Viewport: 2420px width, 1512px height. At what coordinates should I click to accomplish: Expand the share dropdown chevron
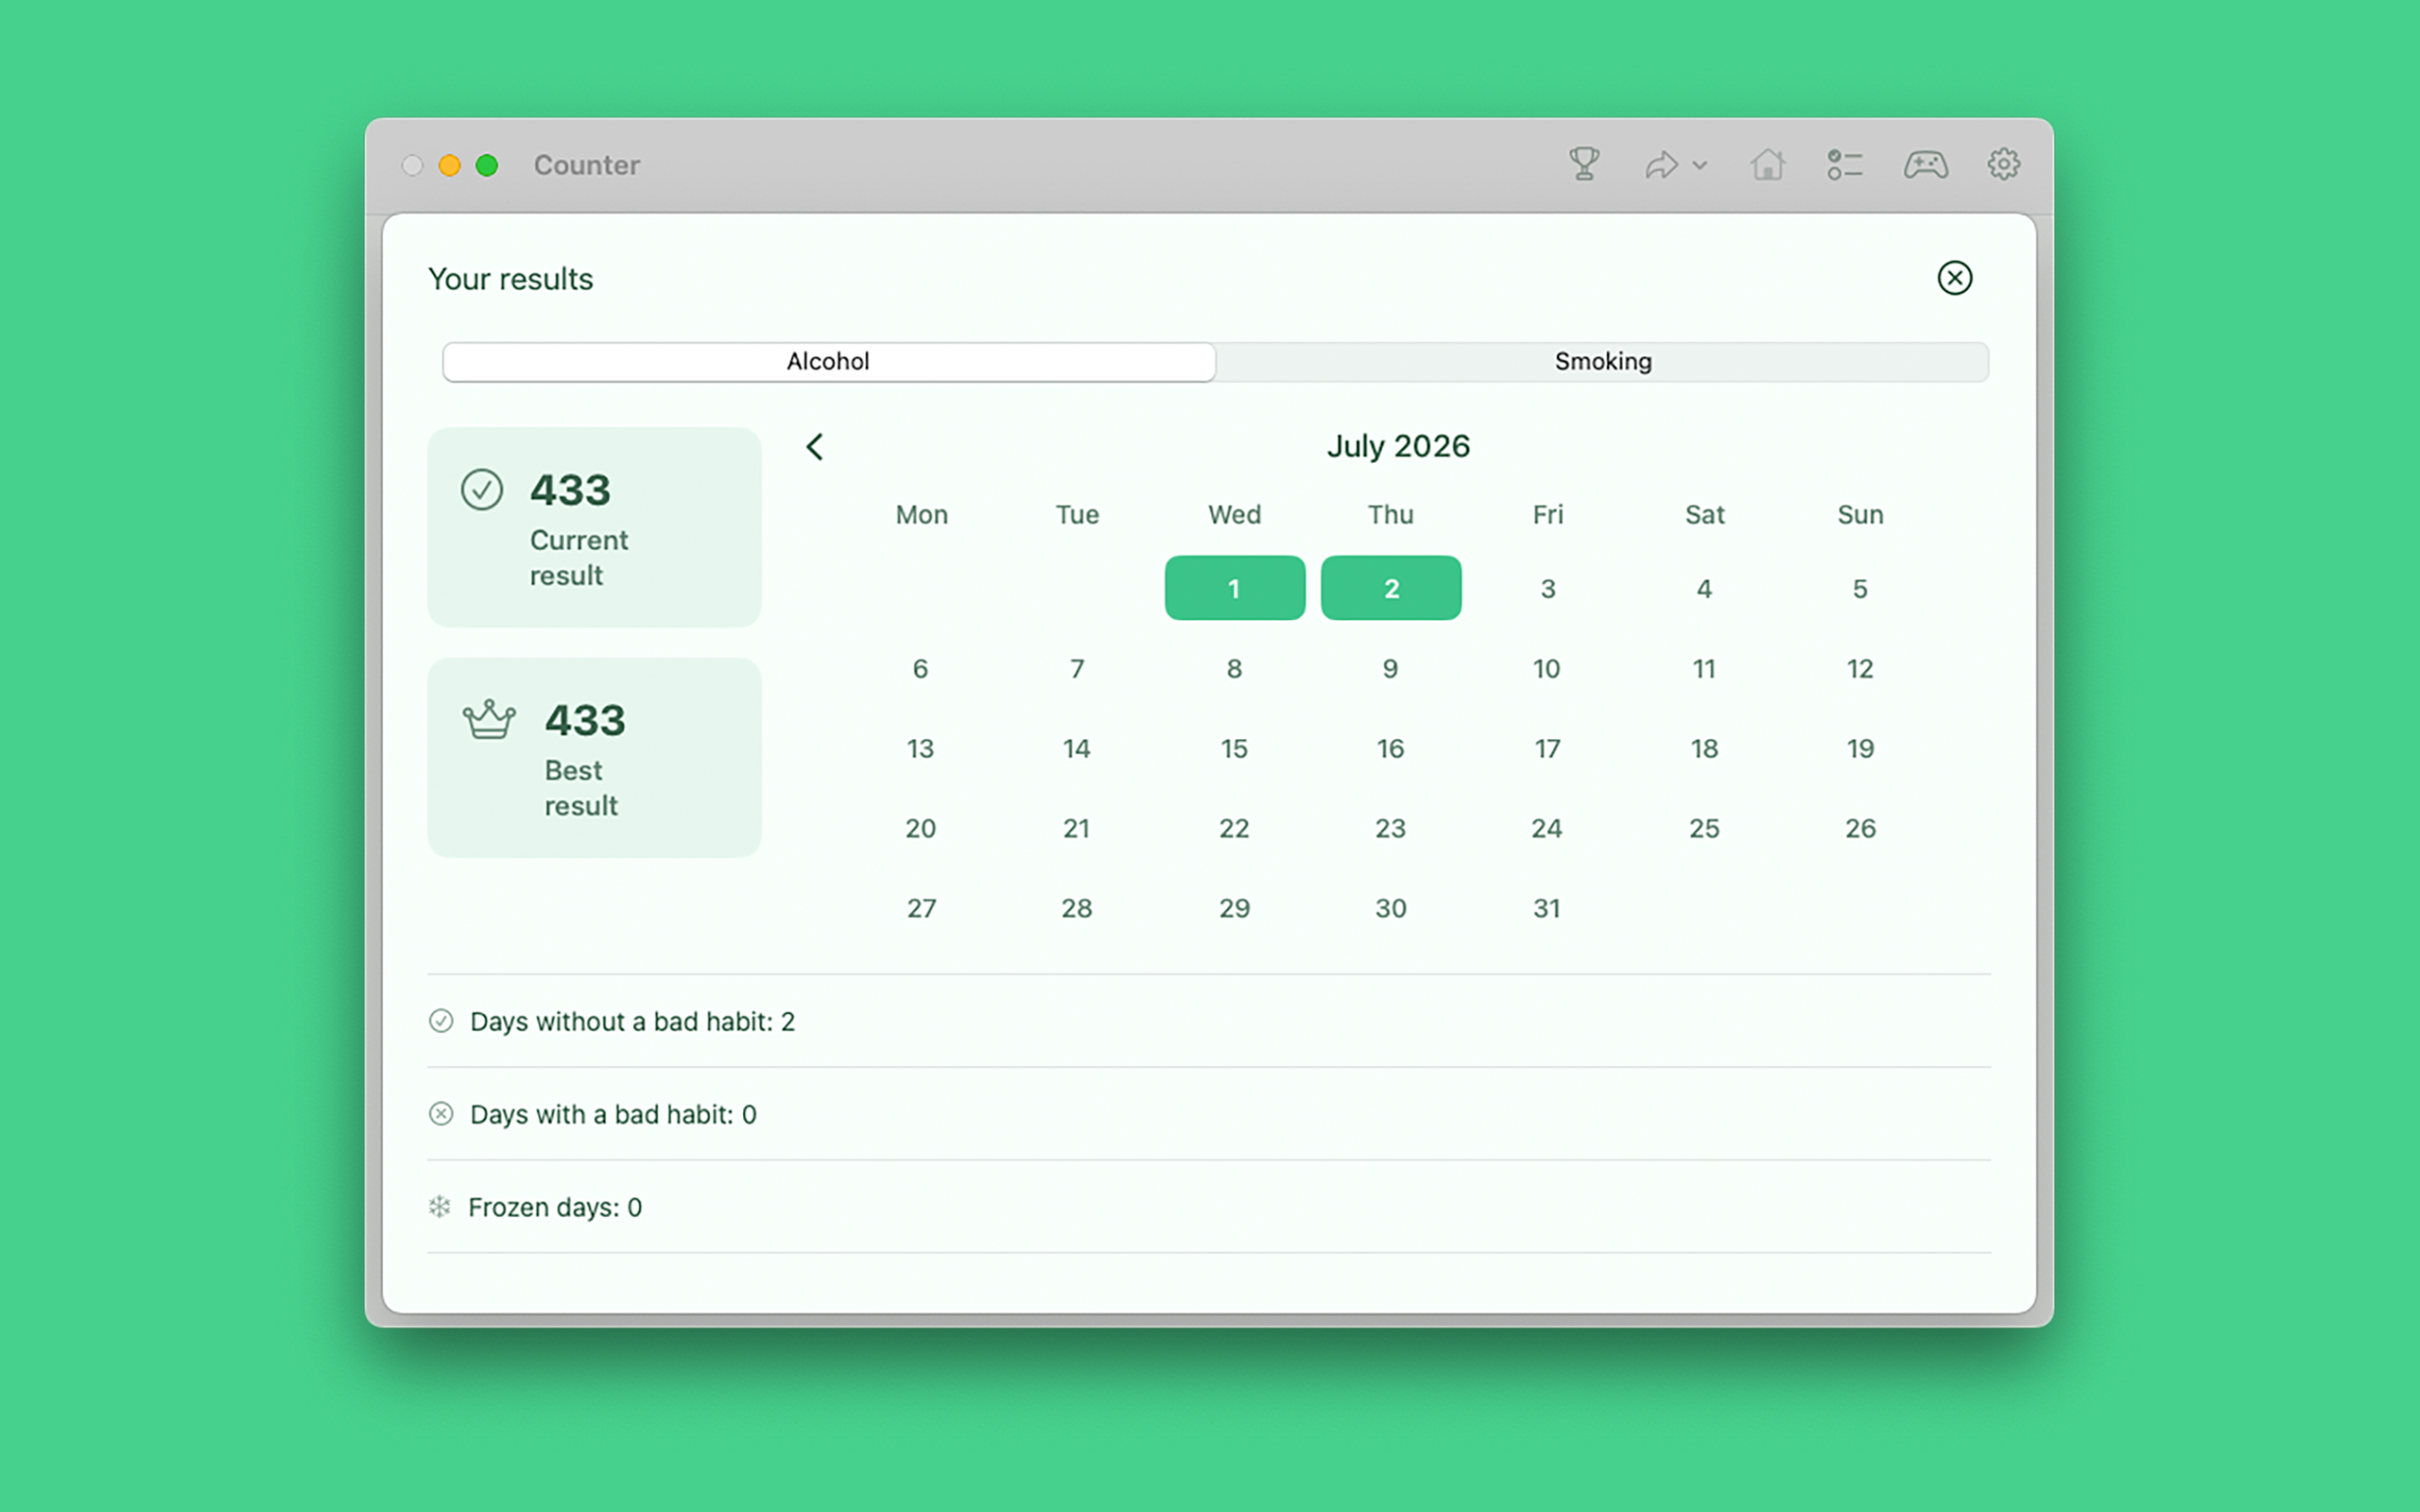1700,166
